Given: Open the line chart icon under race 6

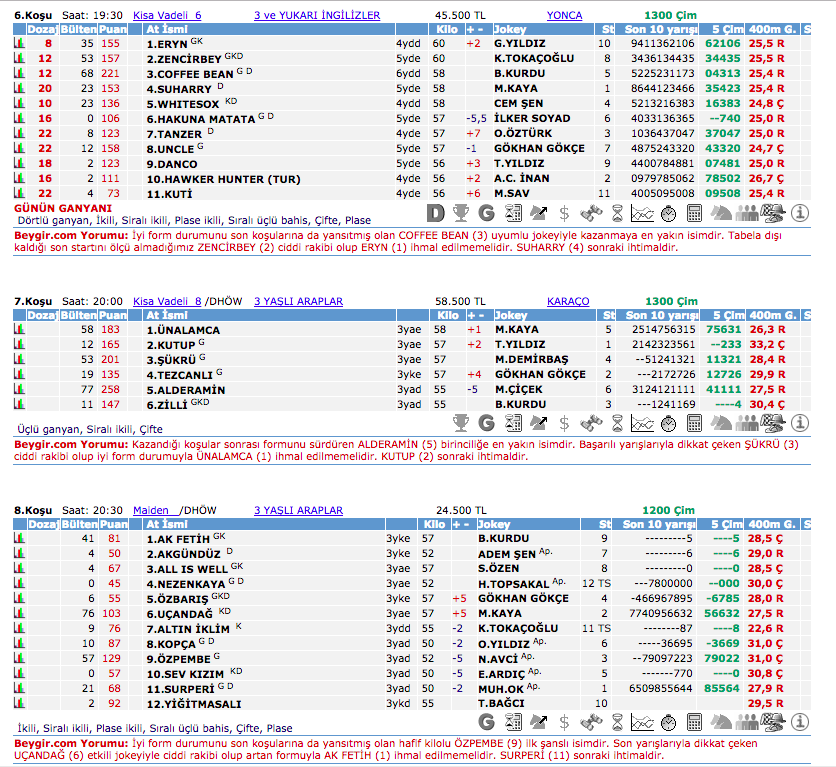Looking at the screenshot, I should pos(643,212).
